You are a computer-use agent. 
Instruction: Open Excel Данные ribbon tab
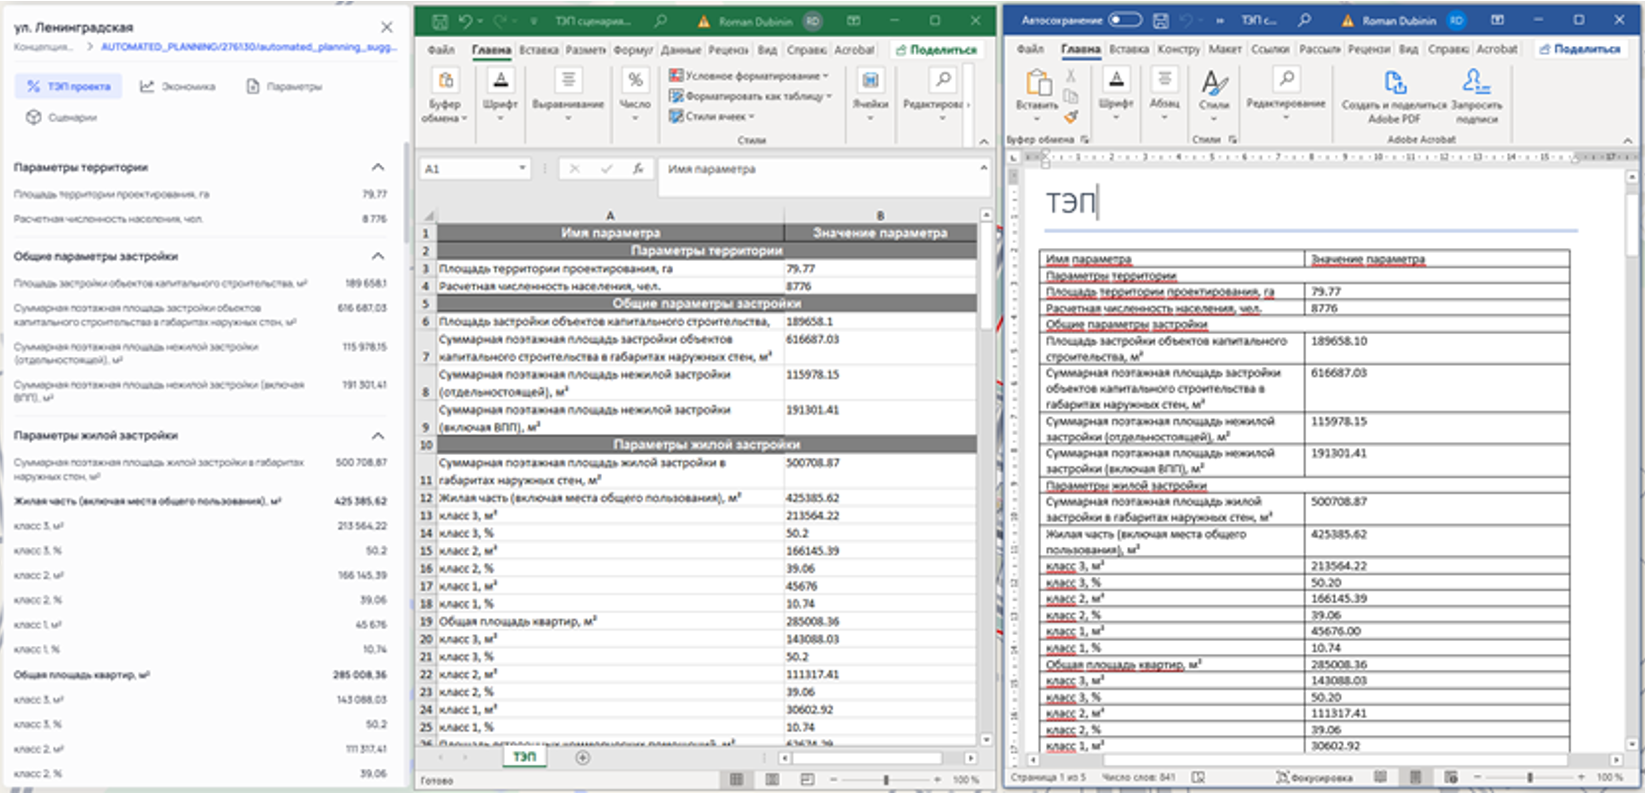[x=681, y=50]
